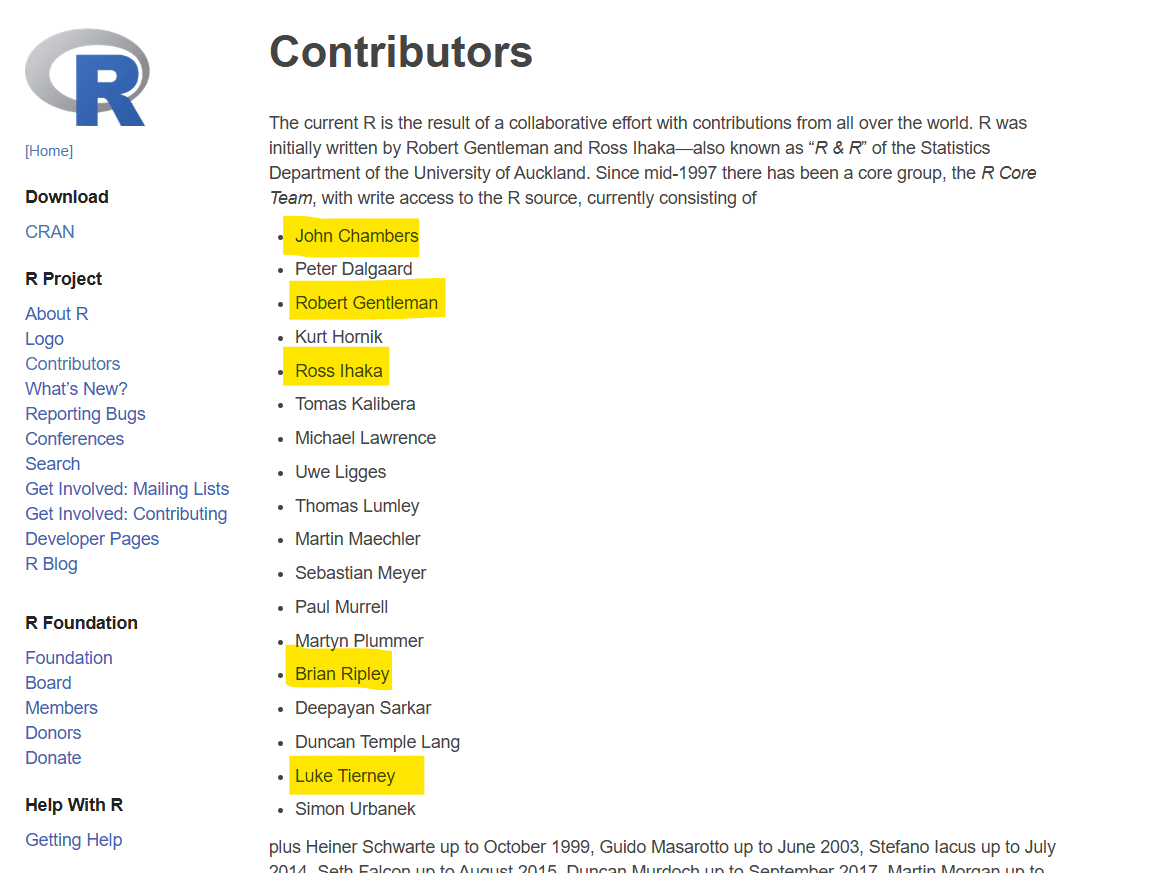Image resolution: width=1171 pixels, height=873 pixels.
Task: Click the Search sidebar link
Action: pyautogui.click(x=53, y=464)
